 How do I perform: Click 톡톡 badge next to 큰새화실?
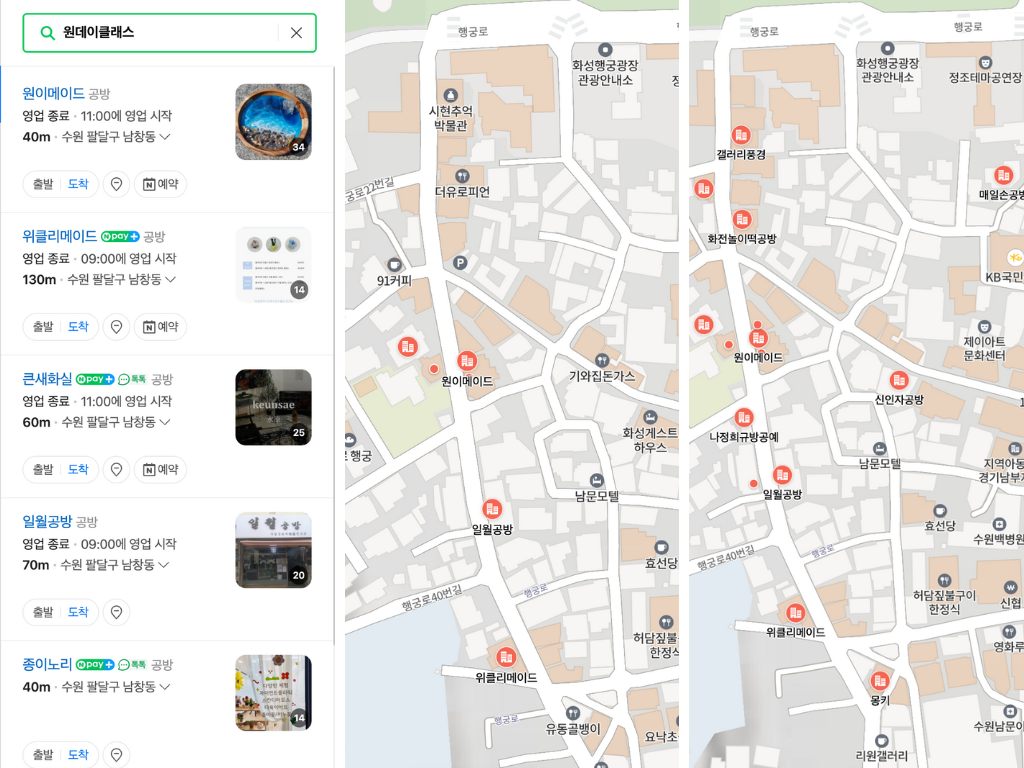[x=133, y=379]
